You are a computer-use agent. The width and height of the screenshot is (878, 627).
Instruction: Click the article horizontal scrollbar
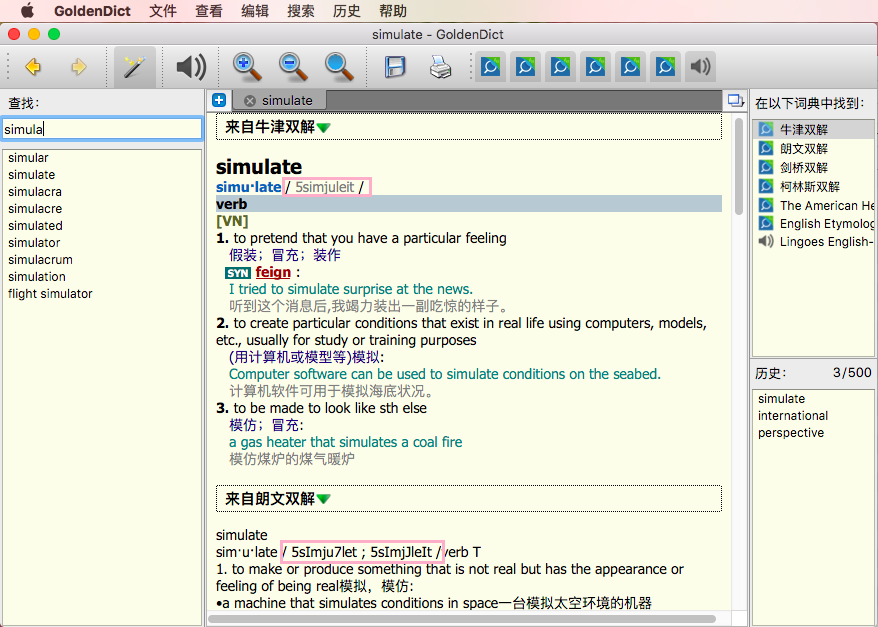pos(462,619)
